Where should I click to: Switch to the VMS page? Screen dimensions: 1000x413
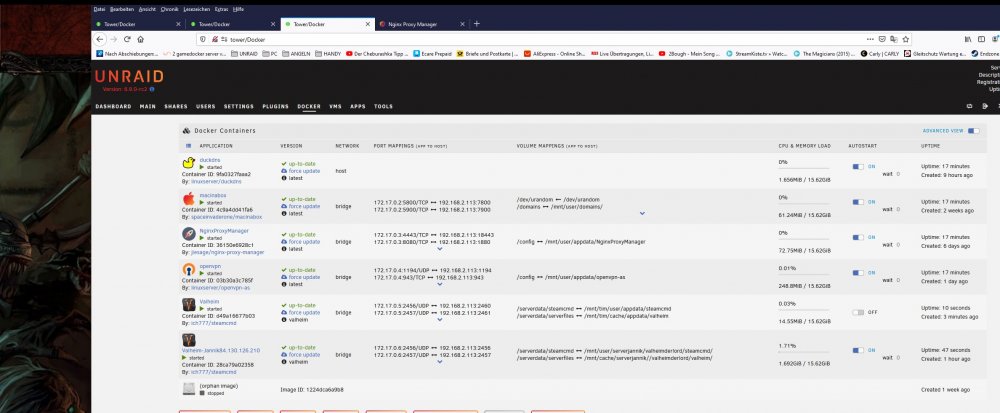(335, 106)
